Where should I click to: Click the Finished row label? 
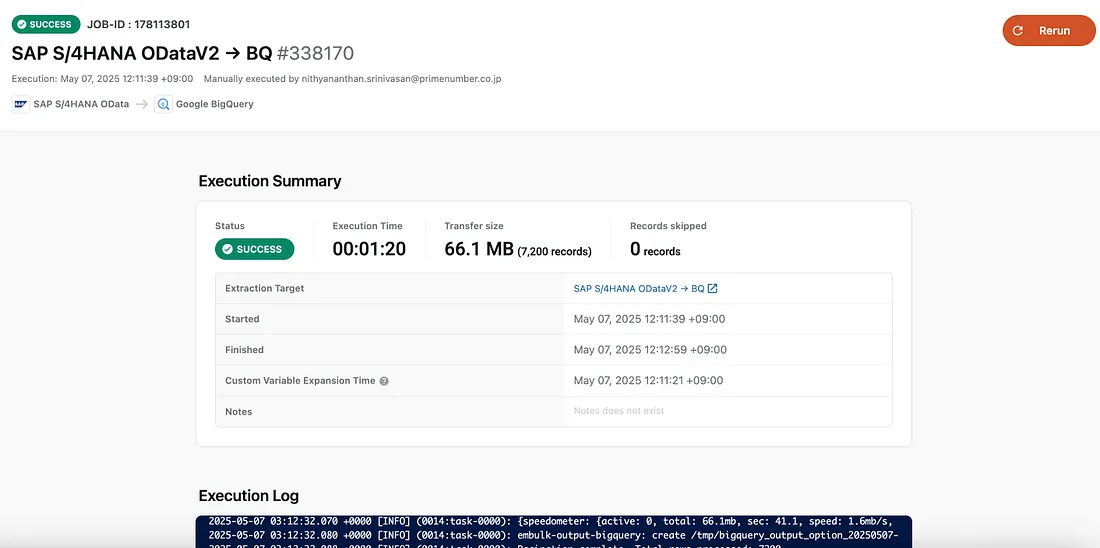pyautogui.click(x=244, y=350)
